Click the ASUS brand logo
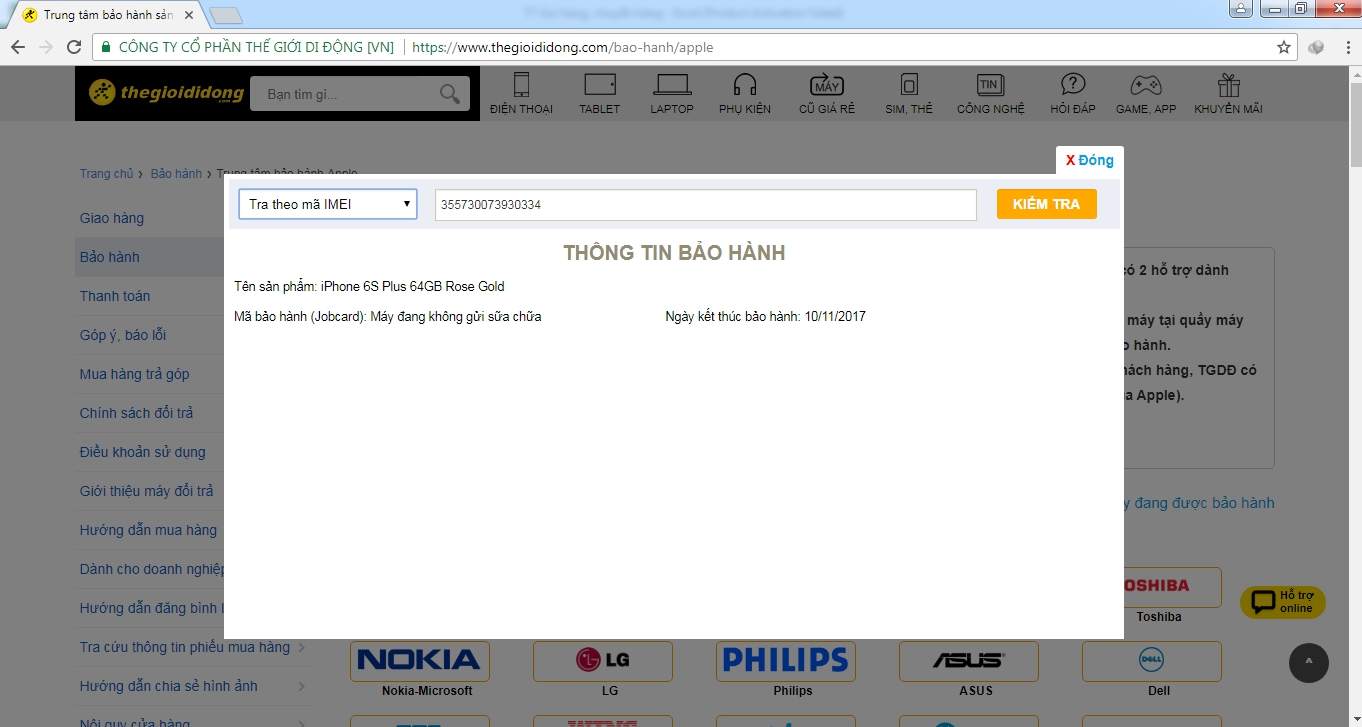Image resolution: width=1362 pixels, height=727 pixels. coord(969,661)
